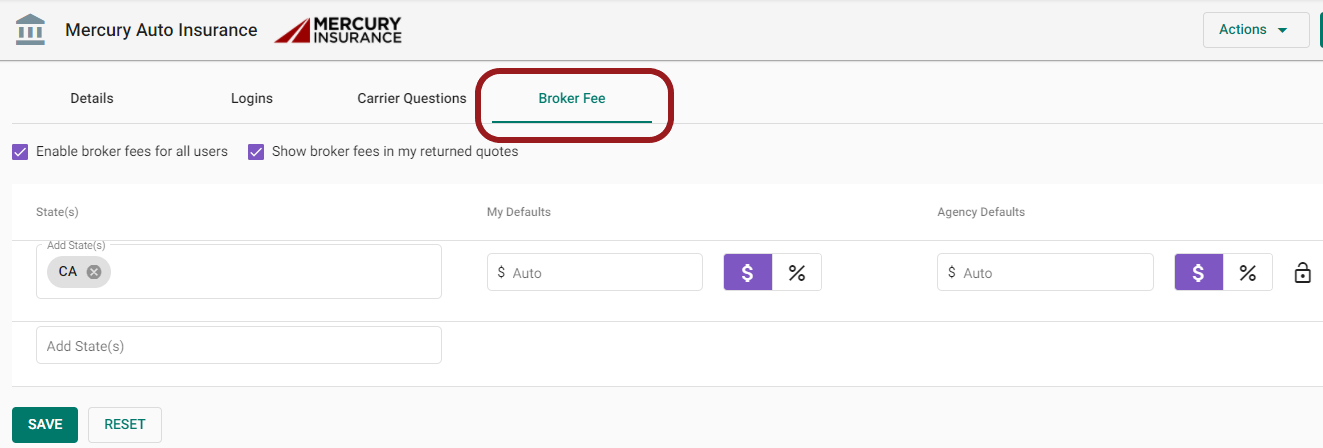1323x448 pixels.
Task: Click the bank building carrier icon
Action: point(31,30)
